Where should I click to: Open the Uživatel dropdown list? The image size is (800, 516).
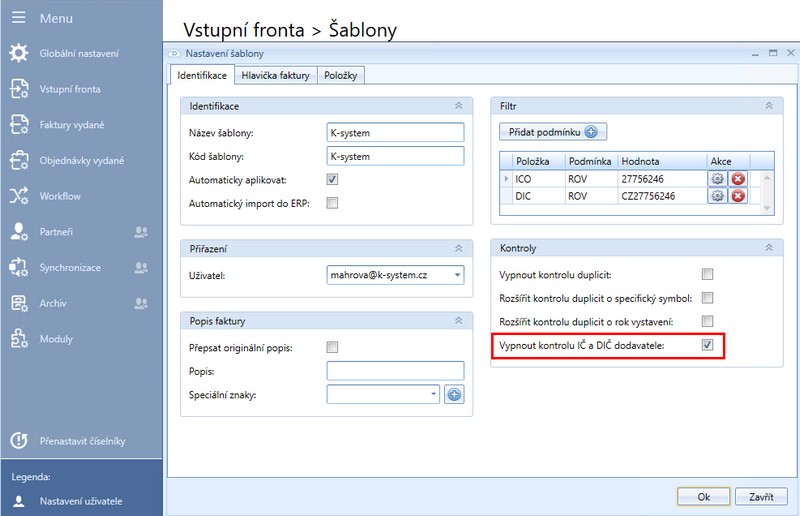(457, 274)
